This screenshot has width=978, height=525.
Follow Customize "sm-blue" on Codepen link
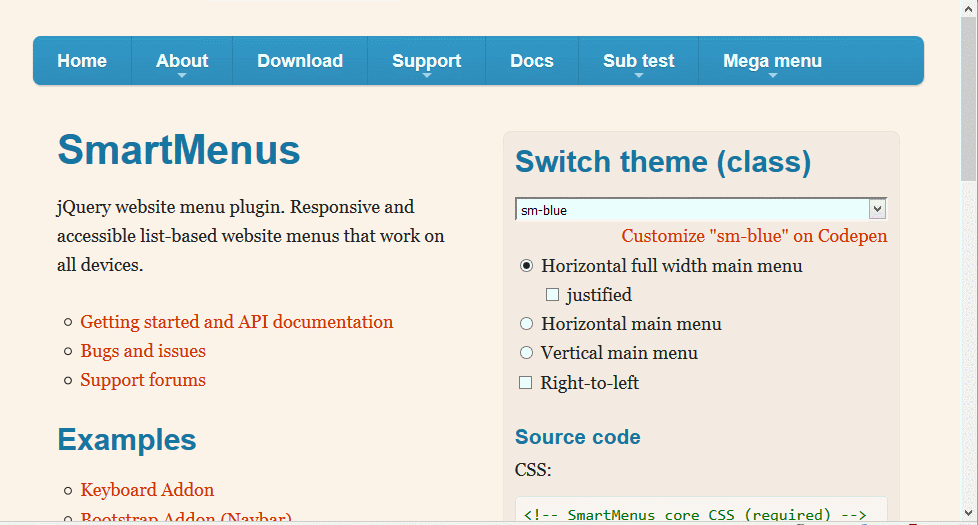point(754,236)
